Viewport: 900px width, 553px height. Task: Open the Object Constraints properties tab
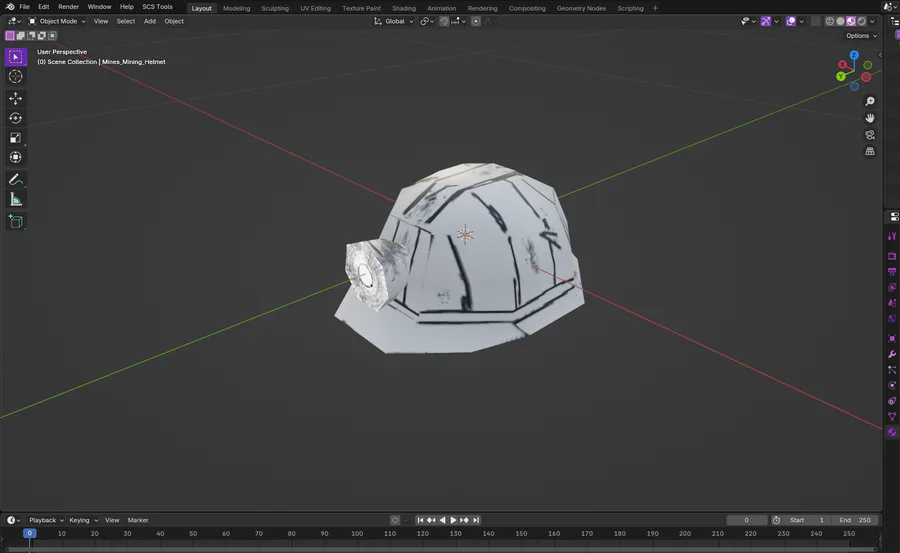[892, 401]
